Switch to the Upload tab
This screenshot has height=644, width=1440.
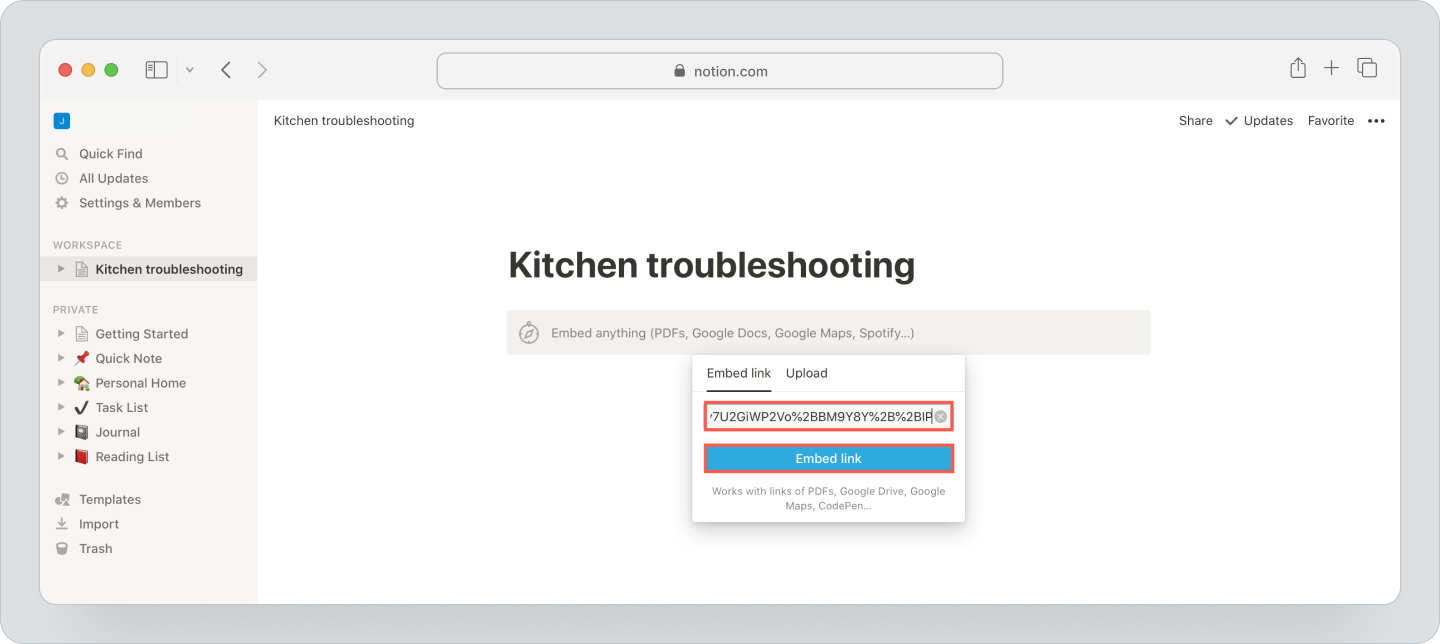[806, 373]
